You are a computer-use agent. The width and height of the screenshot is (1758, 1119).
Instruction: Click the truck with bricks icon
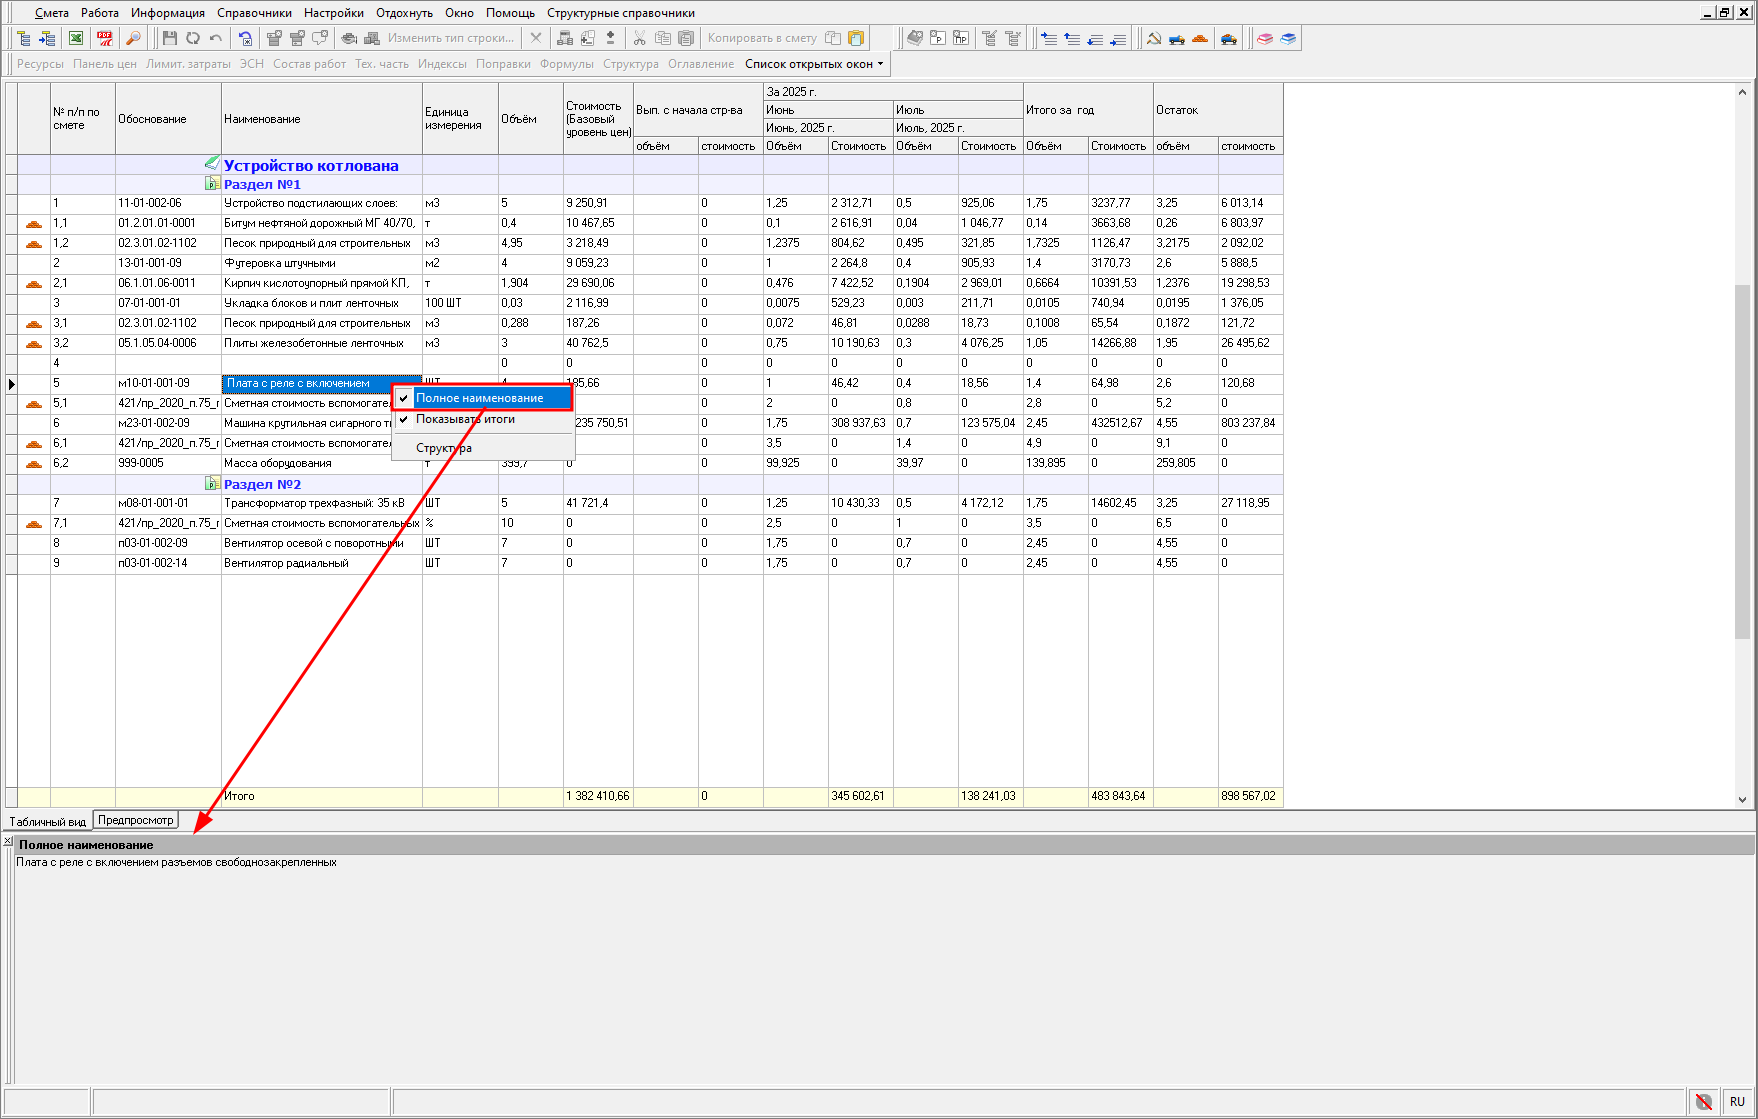(x=1229, y=38)
